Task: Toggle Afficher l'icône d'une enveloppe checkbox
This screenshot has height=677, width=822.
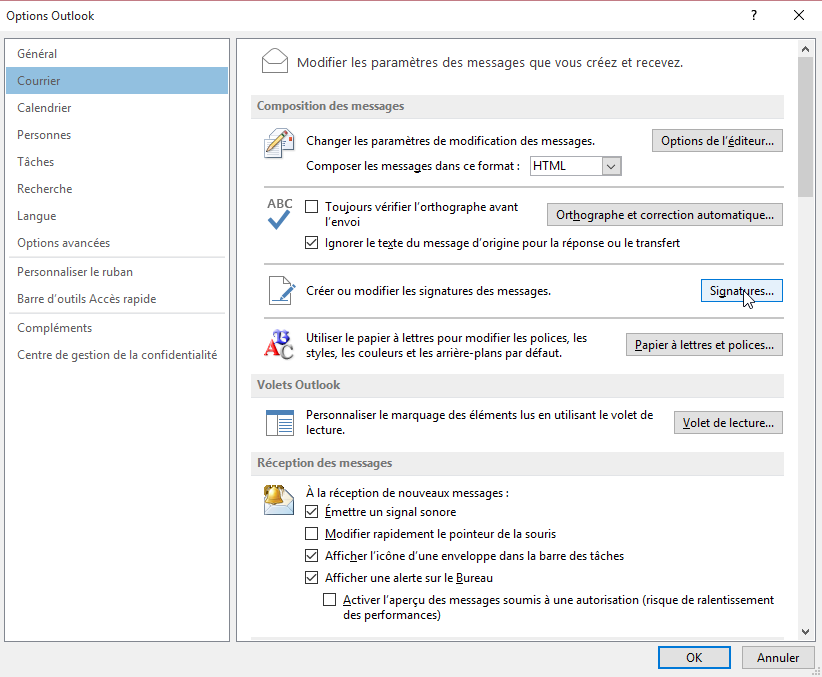Action: point(311,555)
